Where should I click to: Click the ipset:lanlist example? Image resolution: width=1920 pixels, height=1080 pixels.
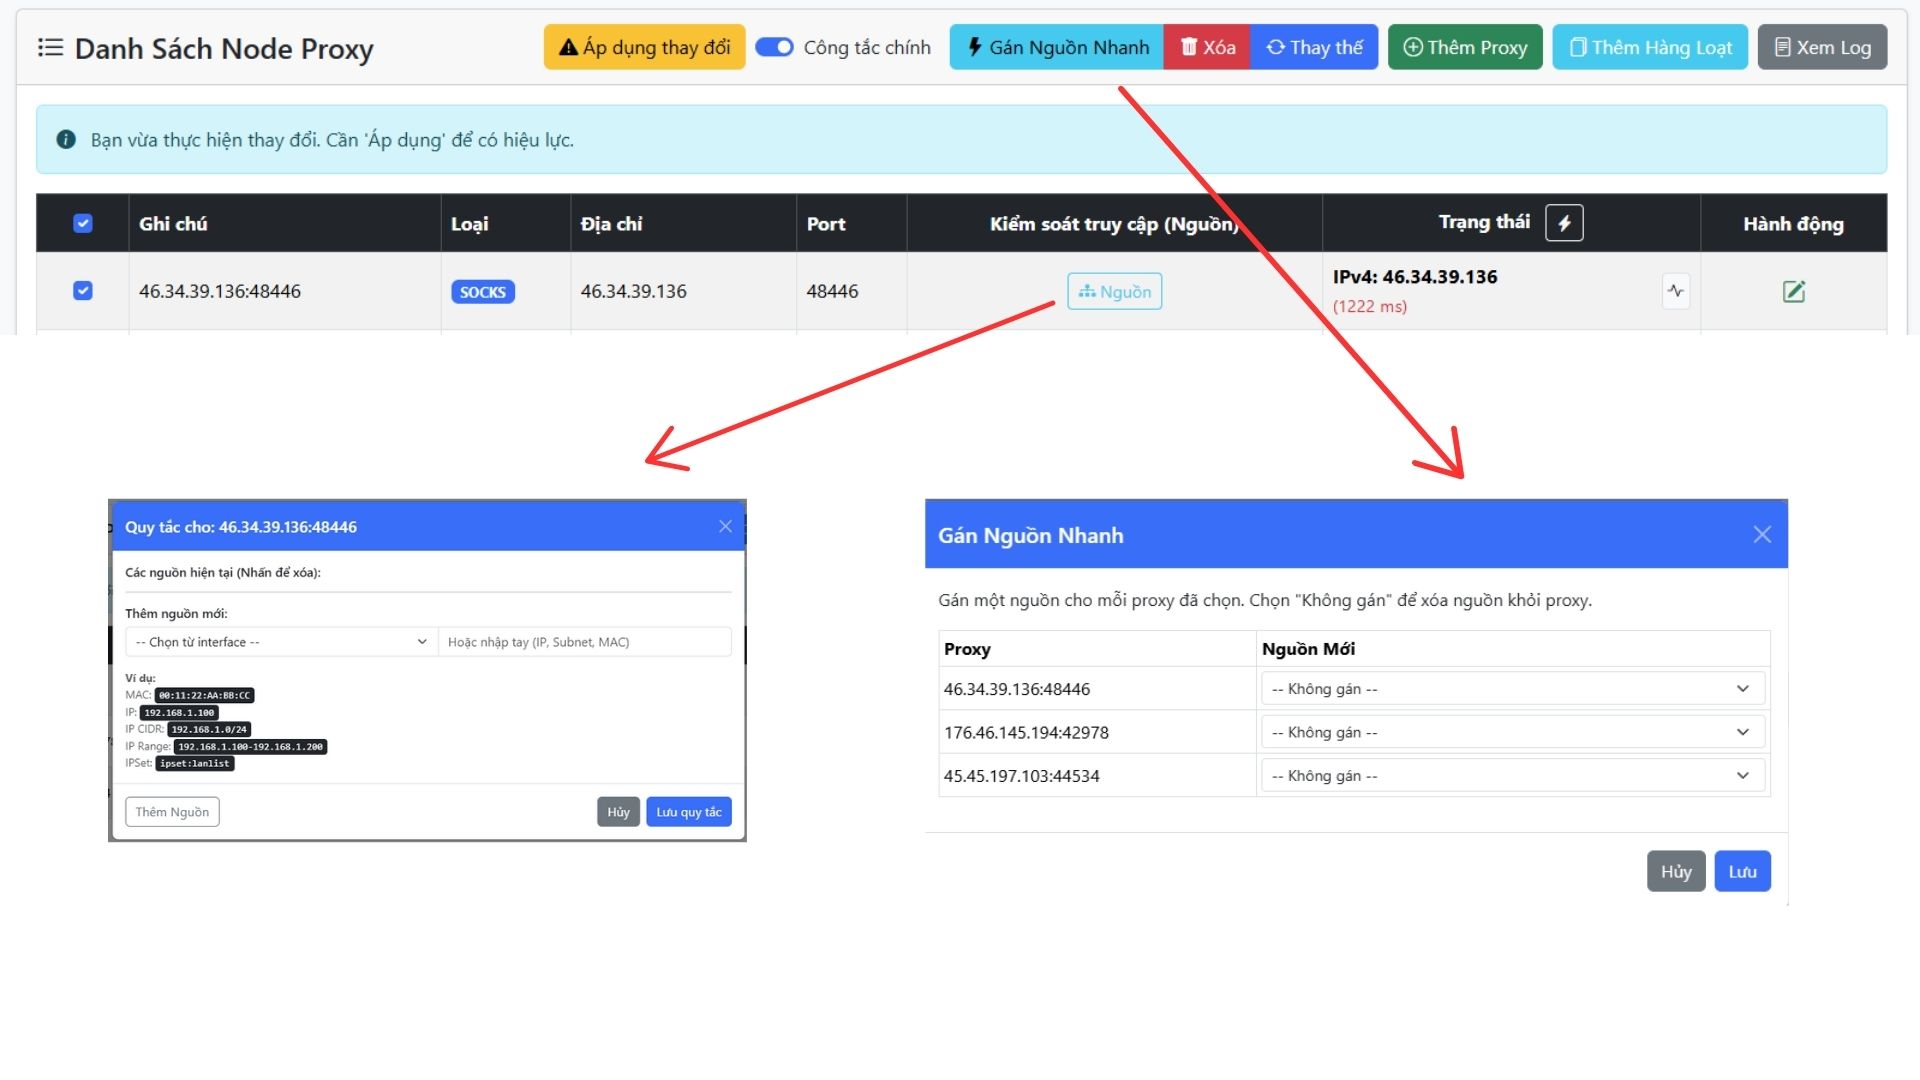click(195, 763)
